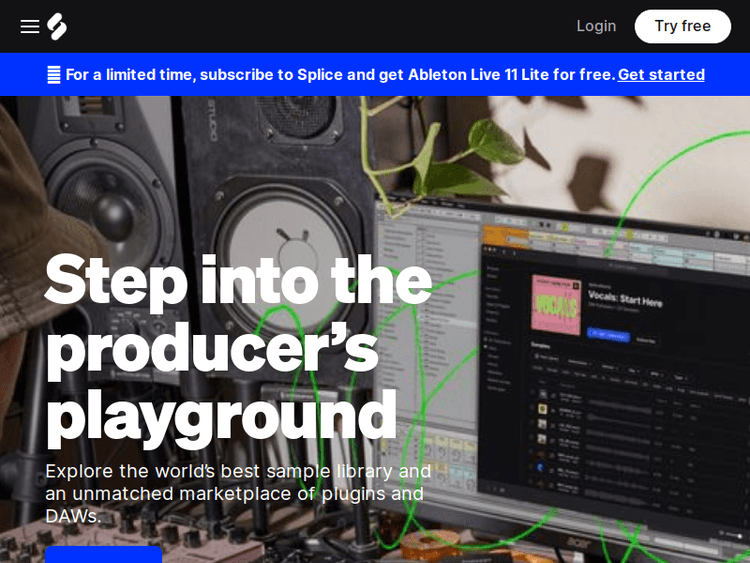Click the Splice logo in header

point(57,27)
